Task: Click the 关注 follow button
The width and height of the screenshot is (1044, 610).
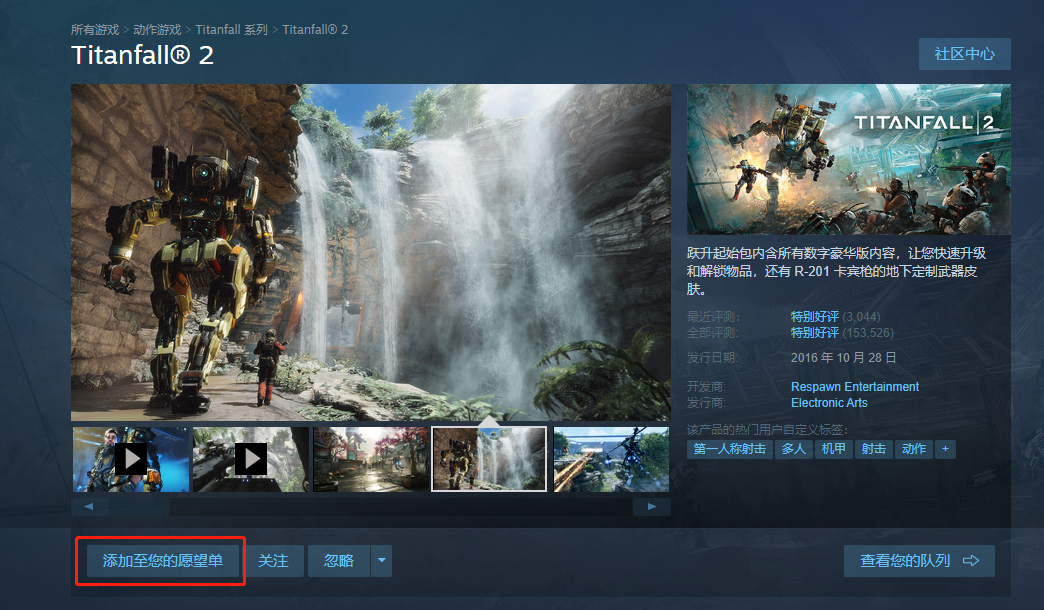Action: coord(273,561)
